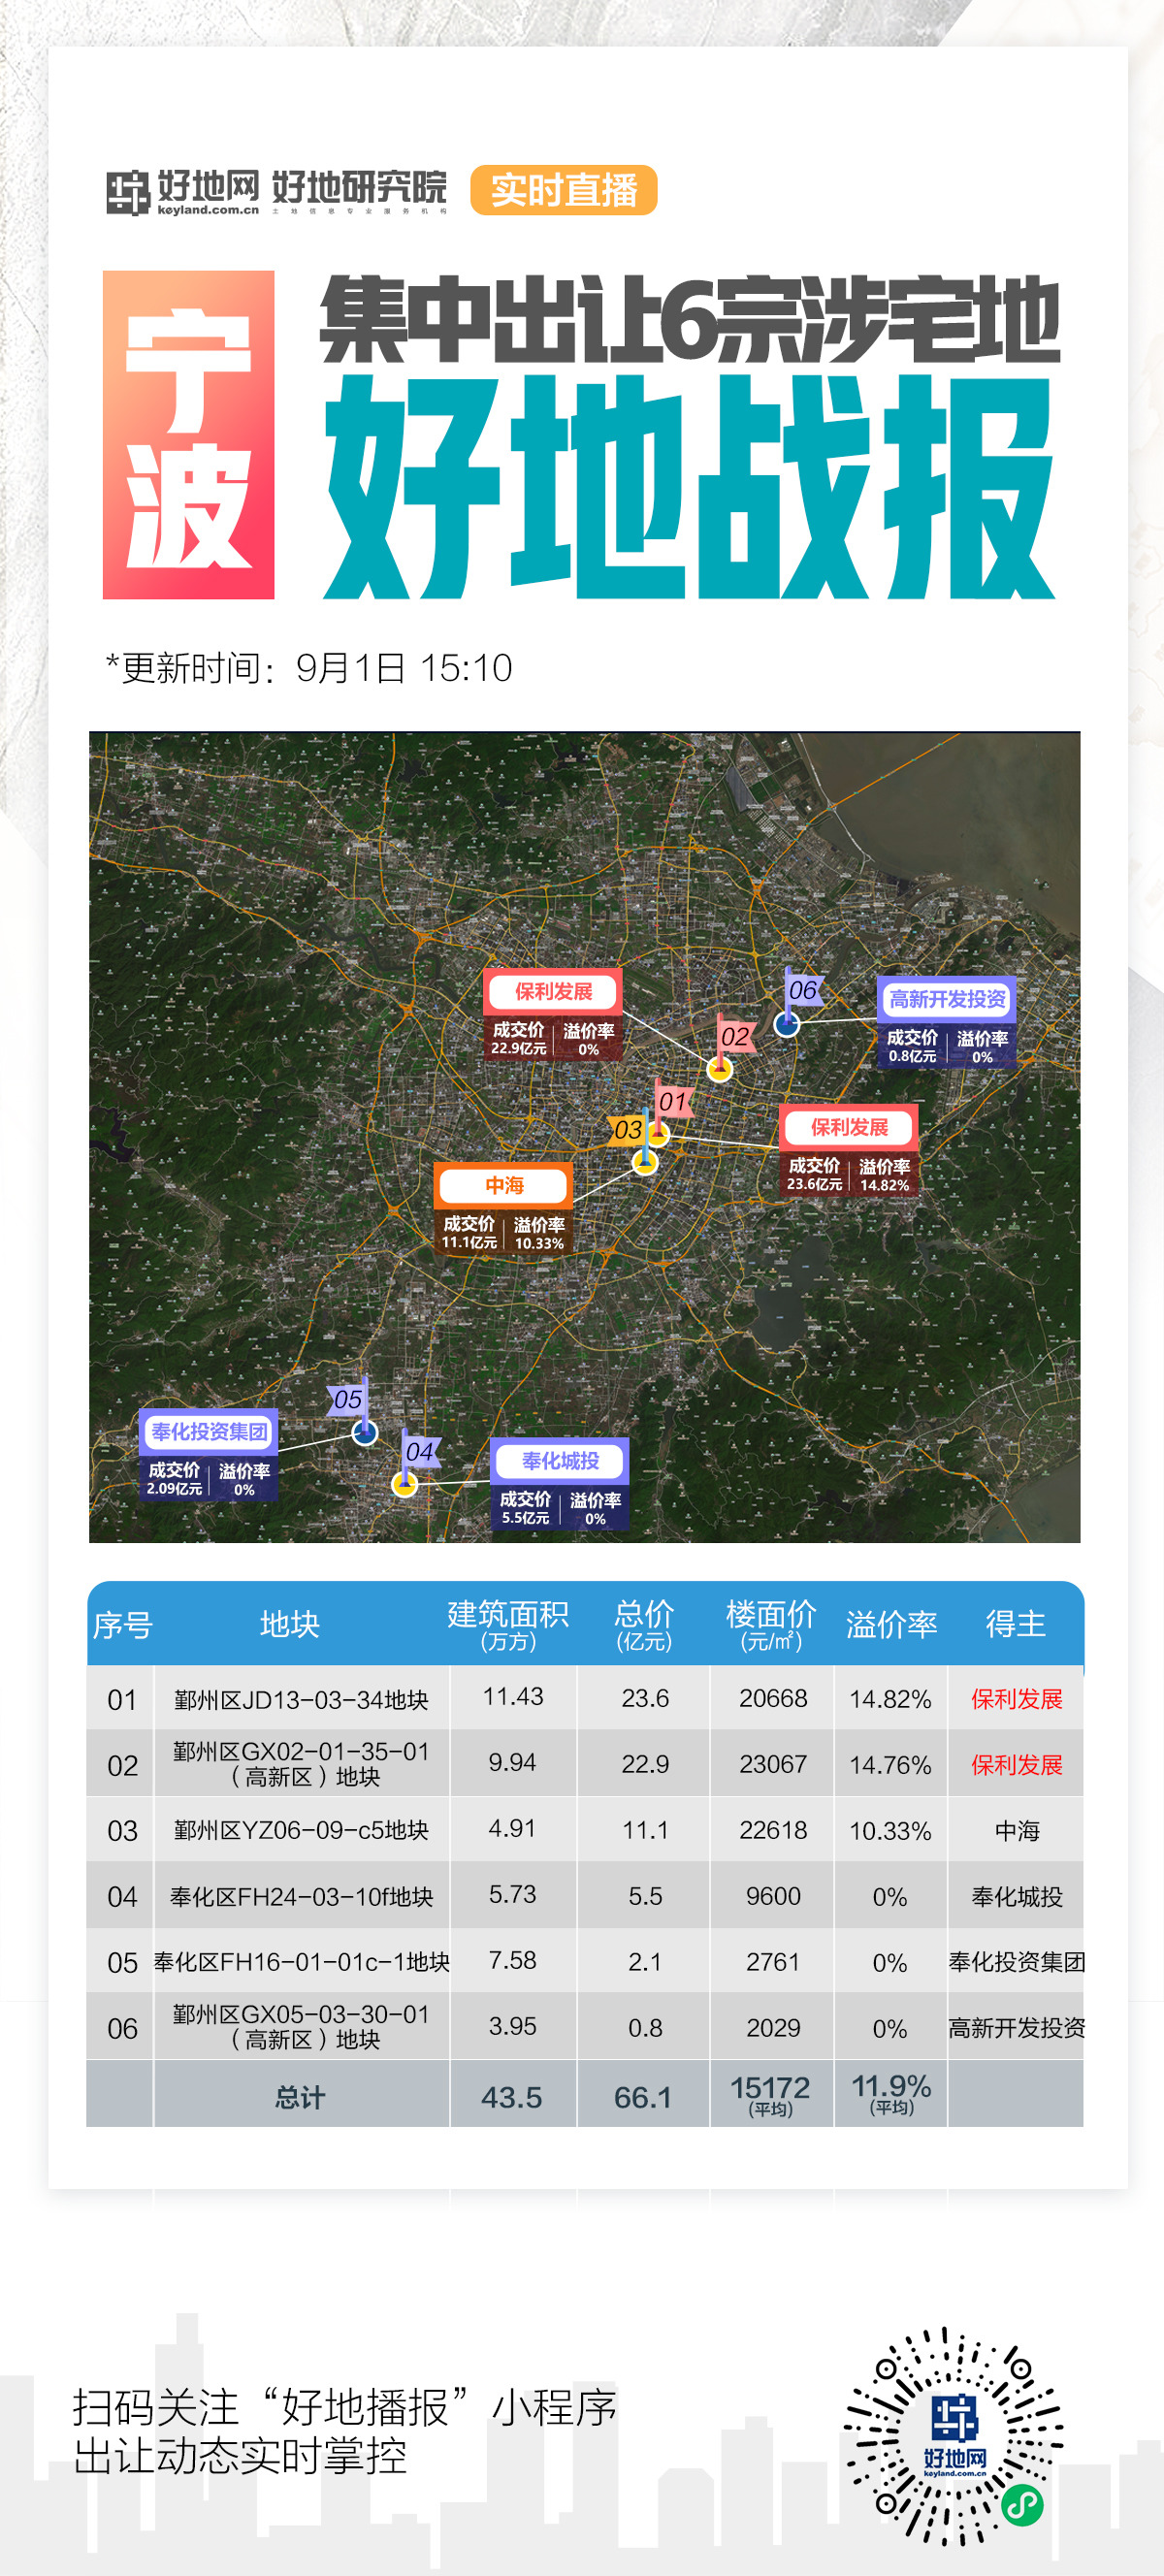Click the 好地网 logo icon at top
This screenshot has height=2576, width=1164.
tap(128, 192)
